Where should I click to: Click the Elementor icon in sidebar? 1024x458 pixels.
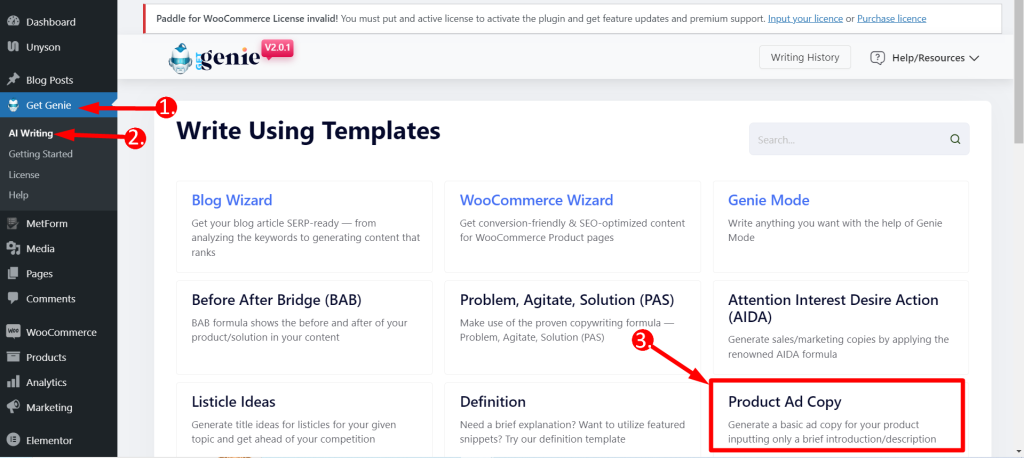[x=12, y=440]
